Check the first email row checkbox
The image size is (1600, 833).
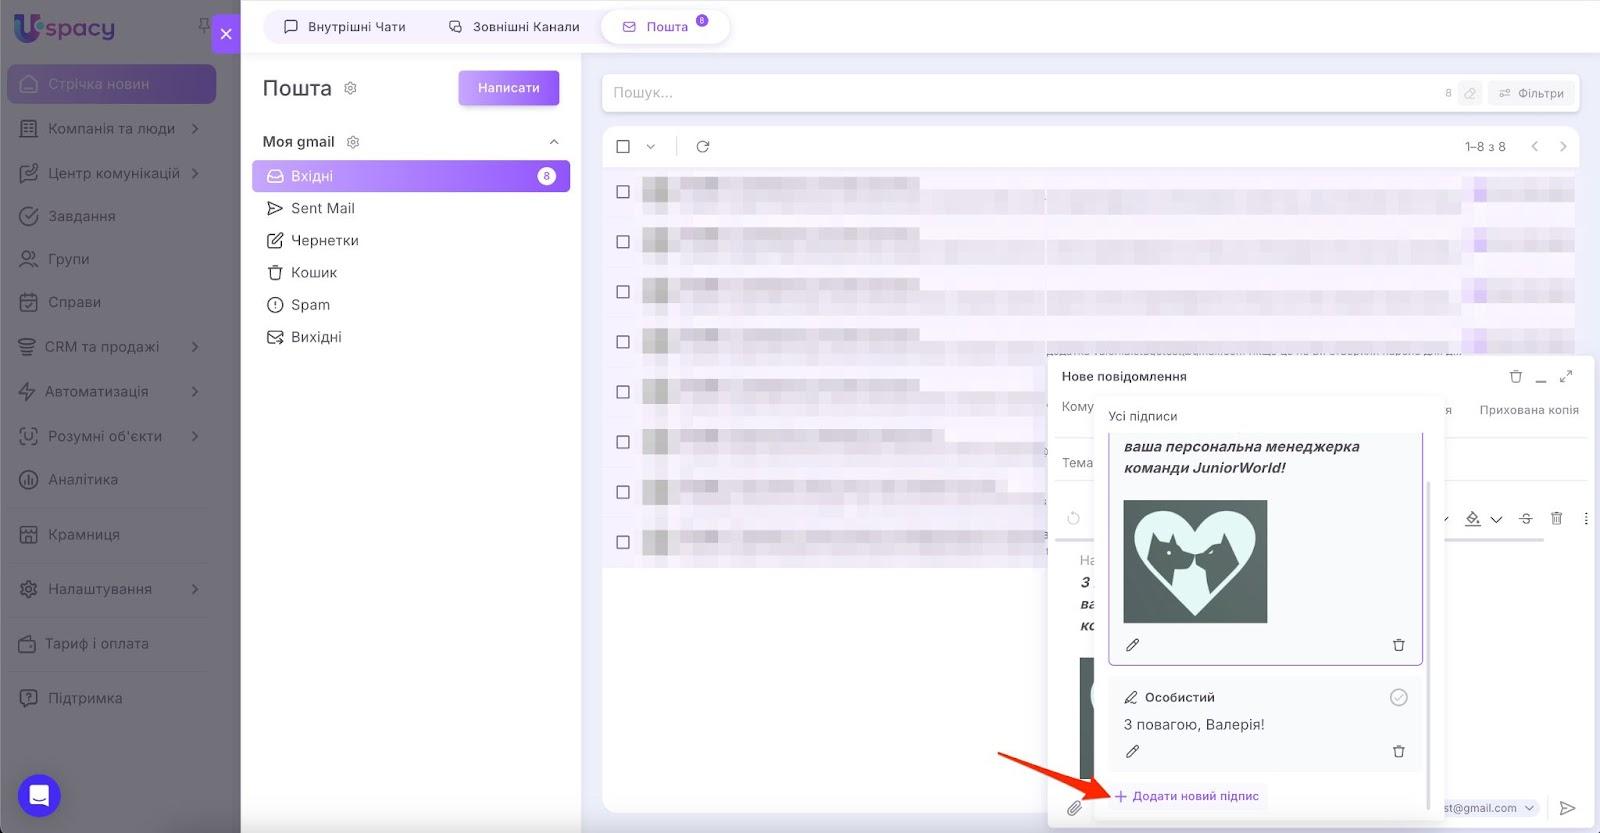[x=623, y=192]
